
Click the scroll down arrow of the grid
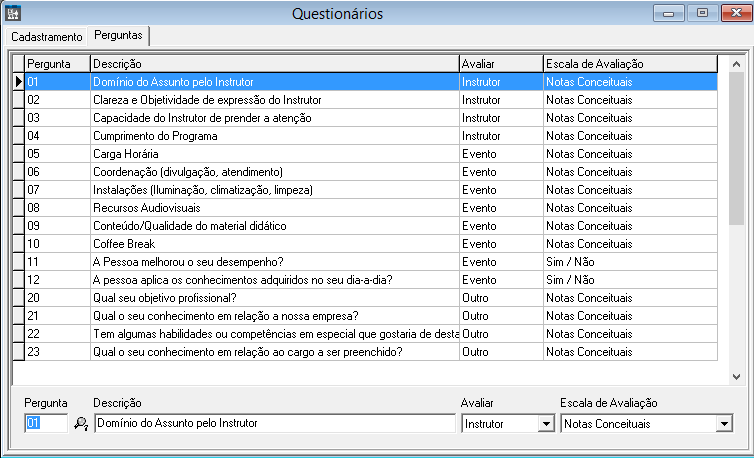tap(736, 377)
